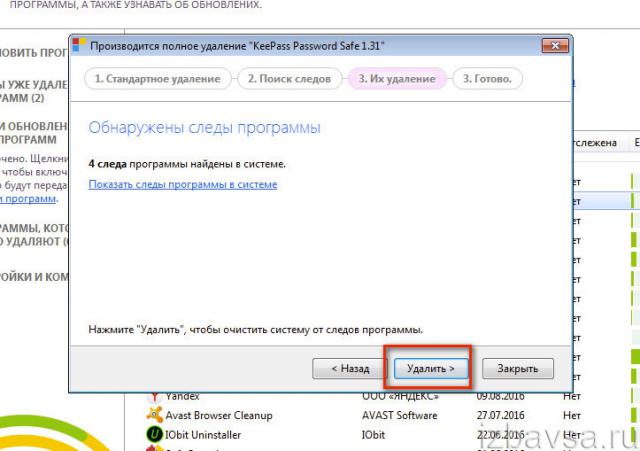Click the AVAST Software publisher cell
Image resolution: width=640 pixels, height=451 pixels.
click(400, 415)
